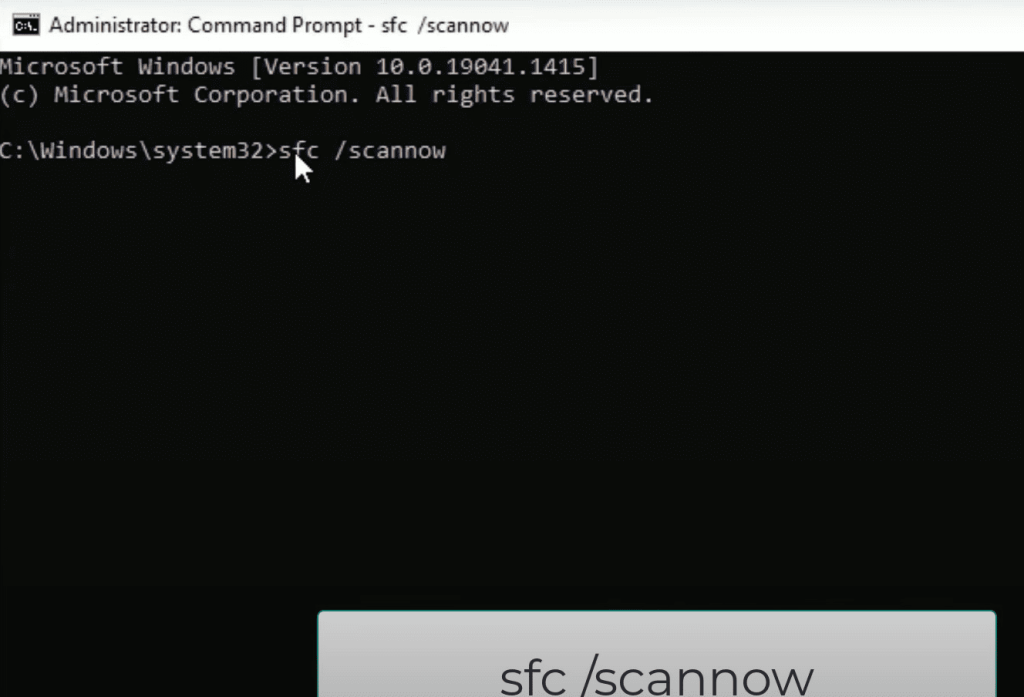Click the "C:\Windows" part of the prompt
Image resolution: width=1024 pixels, height=697 pixels.
coord(69,151)
